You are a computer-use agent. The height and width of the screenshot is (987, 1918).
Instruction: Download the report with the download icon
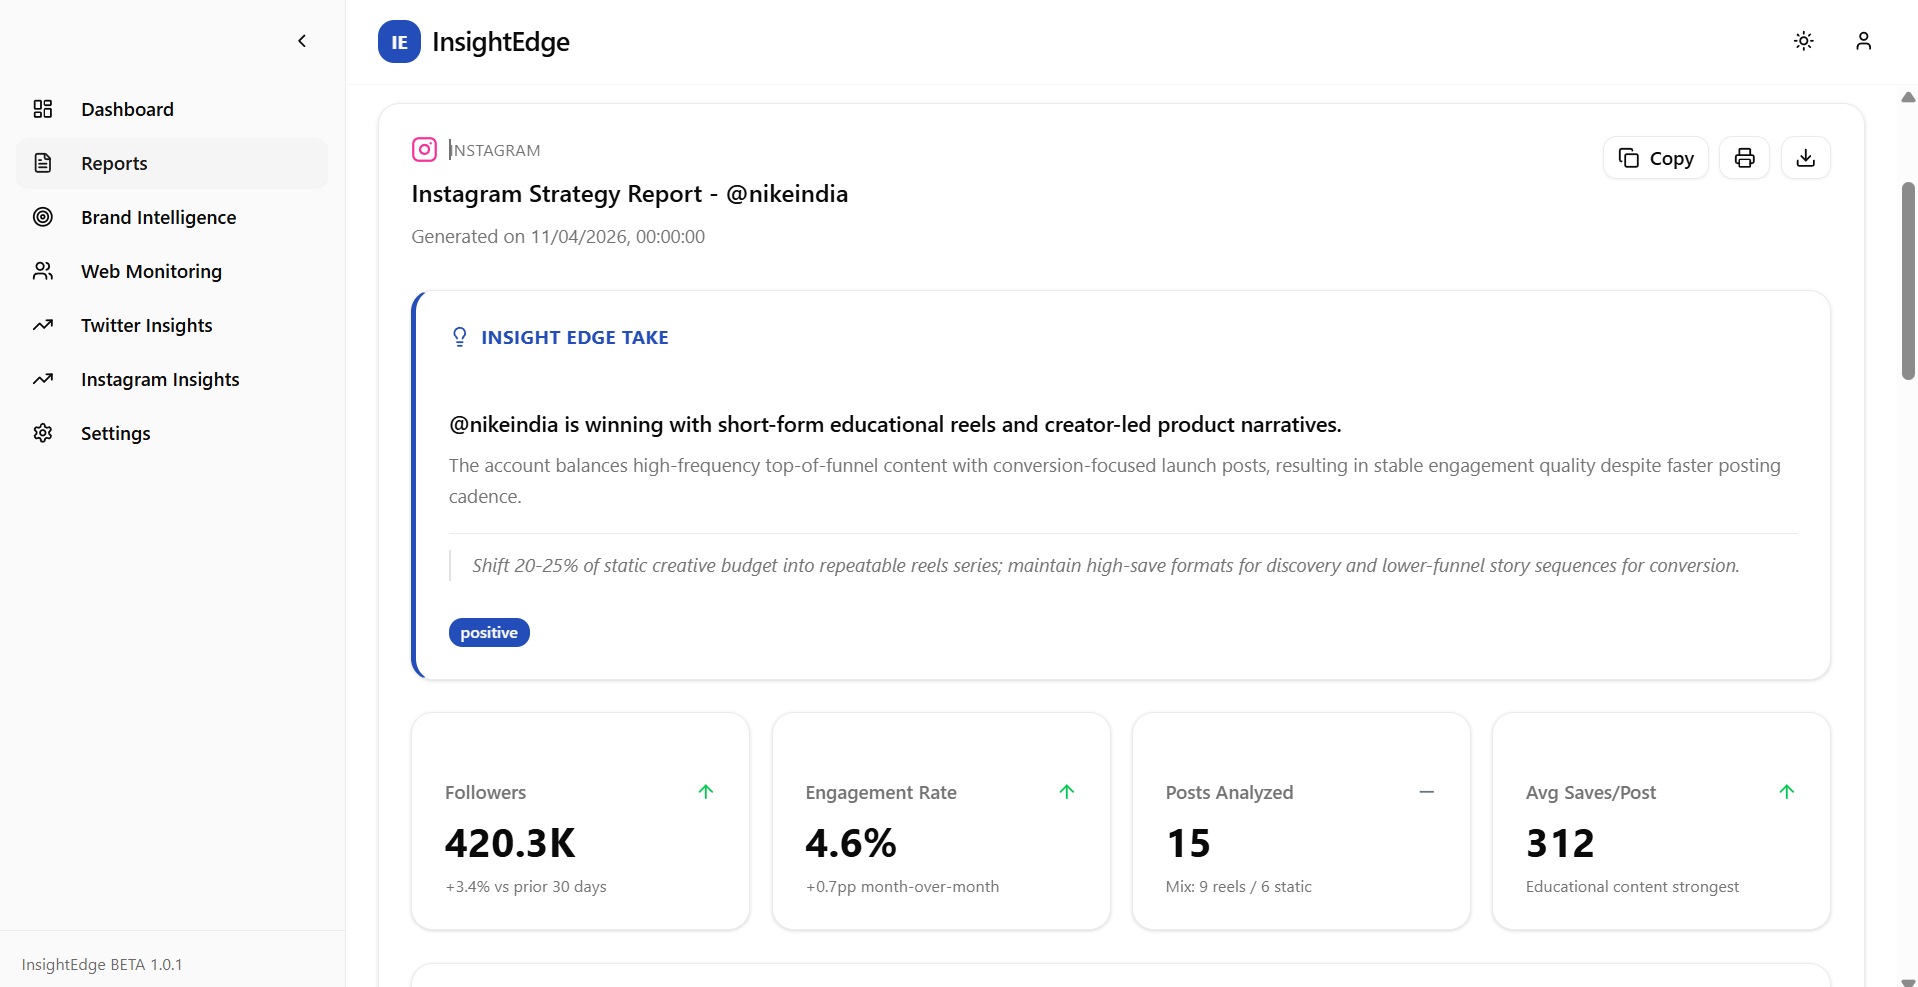(1805, 157)
